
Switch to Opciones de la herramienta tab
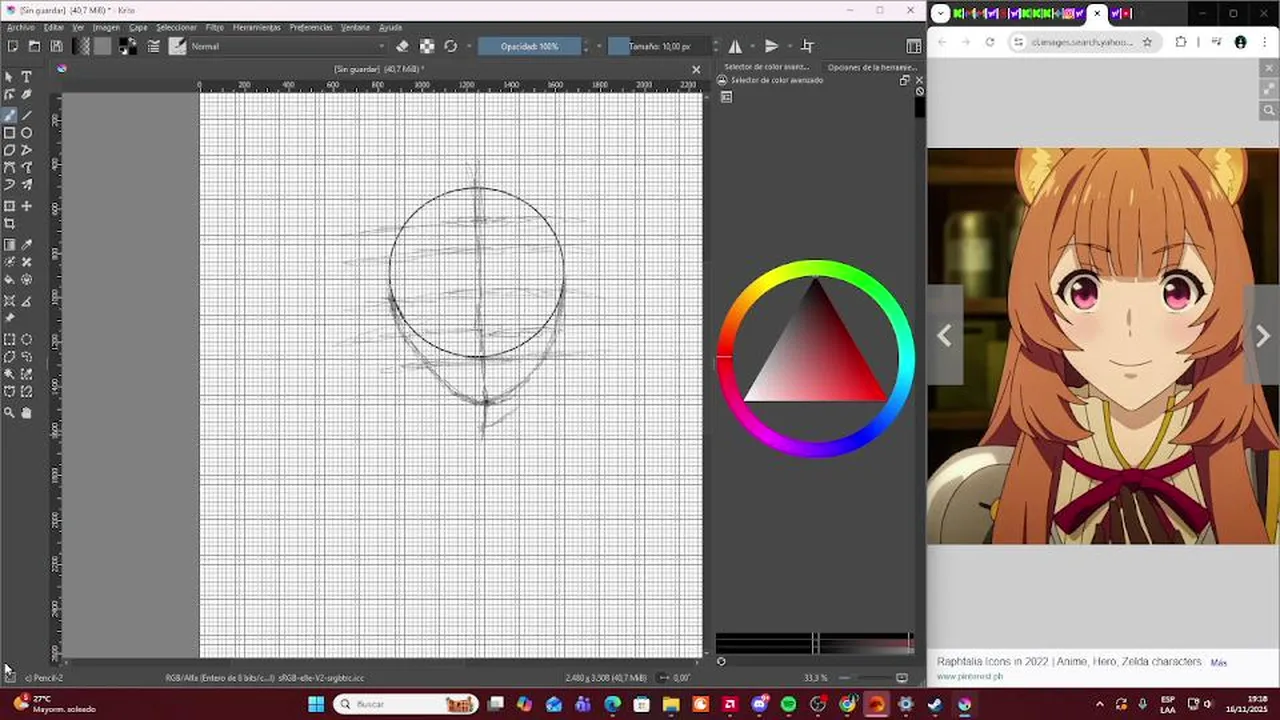[872, 67]
